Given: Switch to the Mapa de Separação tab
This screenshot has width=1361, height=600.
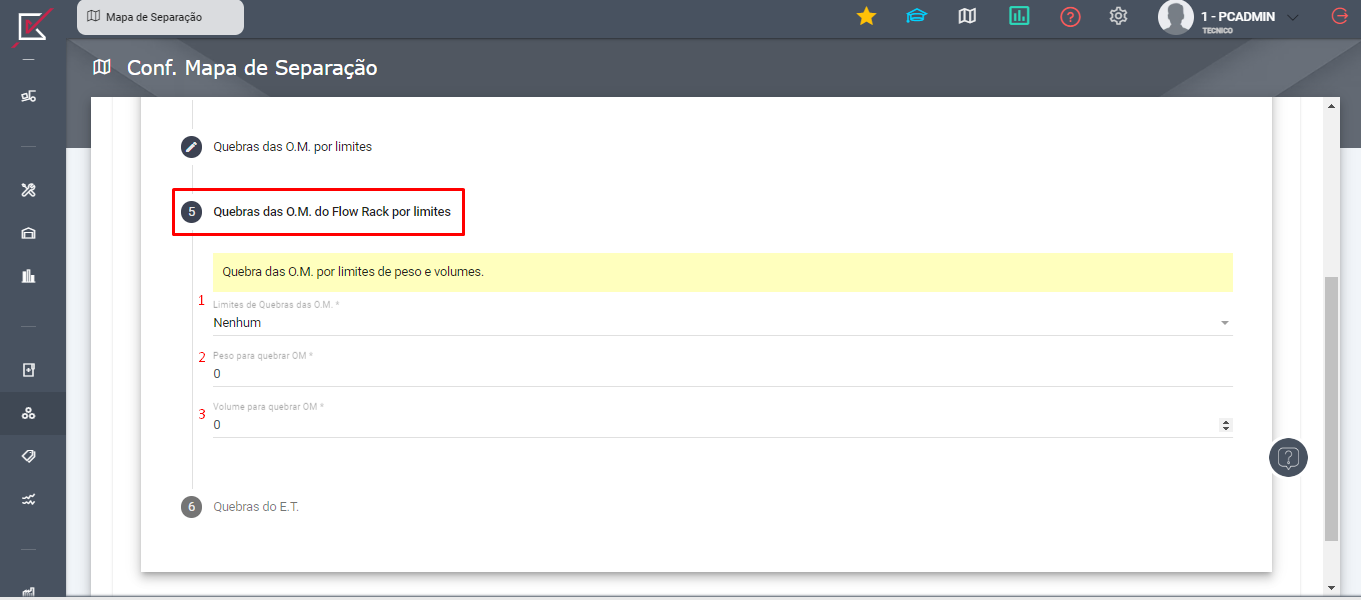Looking at the screenshot, I should click(x=160, y=17).
